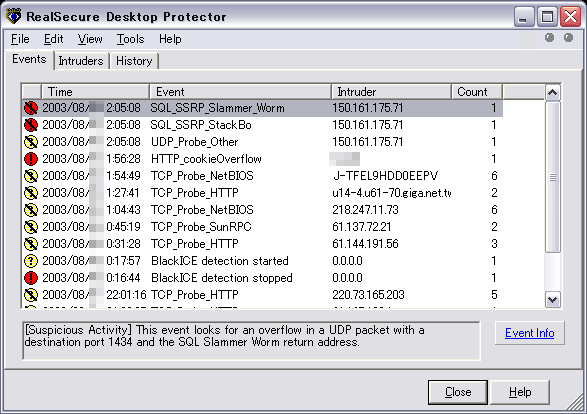This screenshot has width=587, height=414.
Task: Click severity icon of SQL_SSRP_Slammer_Worm row
Action: click(31, 108)
